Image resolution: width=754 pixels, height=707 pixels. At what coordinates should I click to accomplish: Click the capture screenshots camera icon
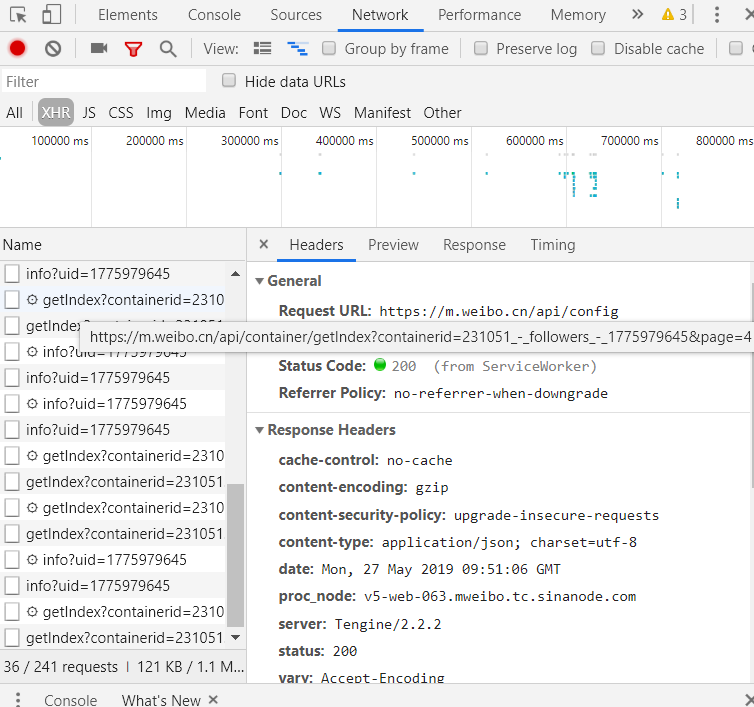(98, 48)
